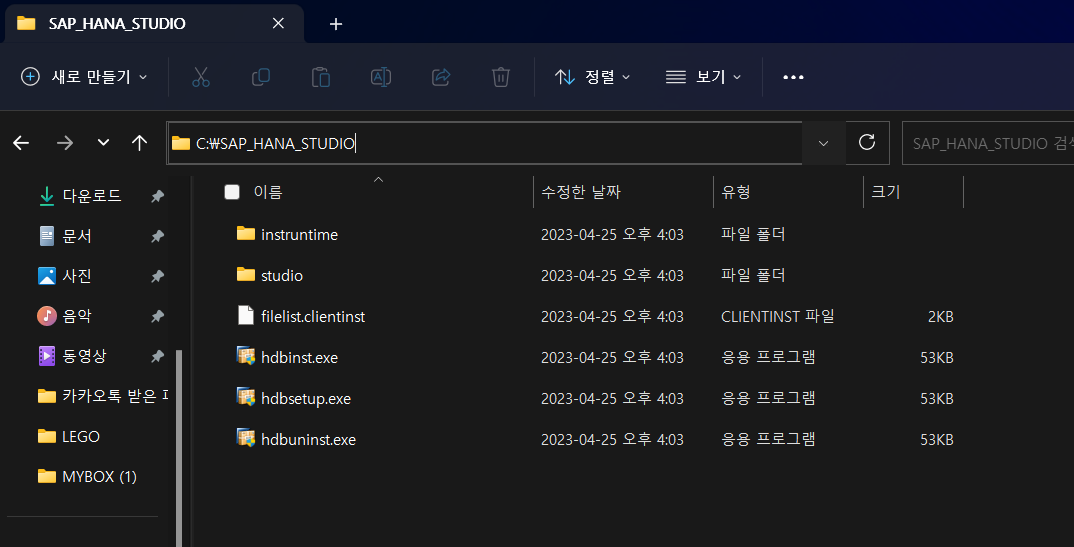Unpin 음악 using its pin icon

click(x=158, y=316)
